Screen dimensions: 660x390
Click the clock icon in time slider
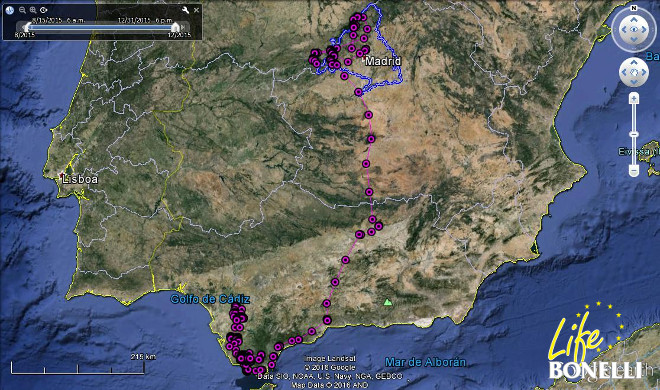10,10
